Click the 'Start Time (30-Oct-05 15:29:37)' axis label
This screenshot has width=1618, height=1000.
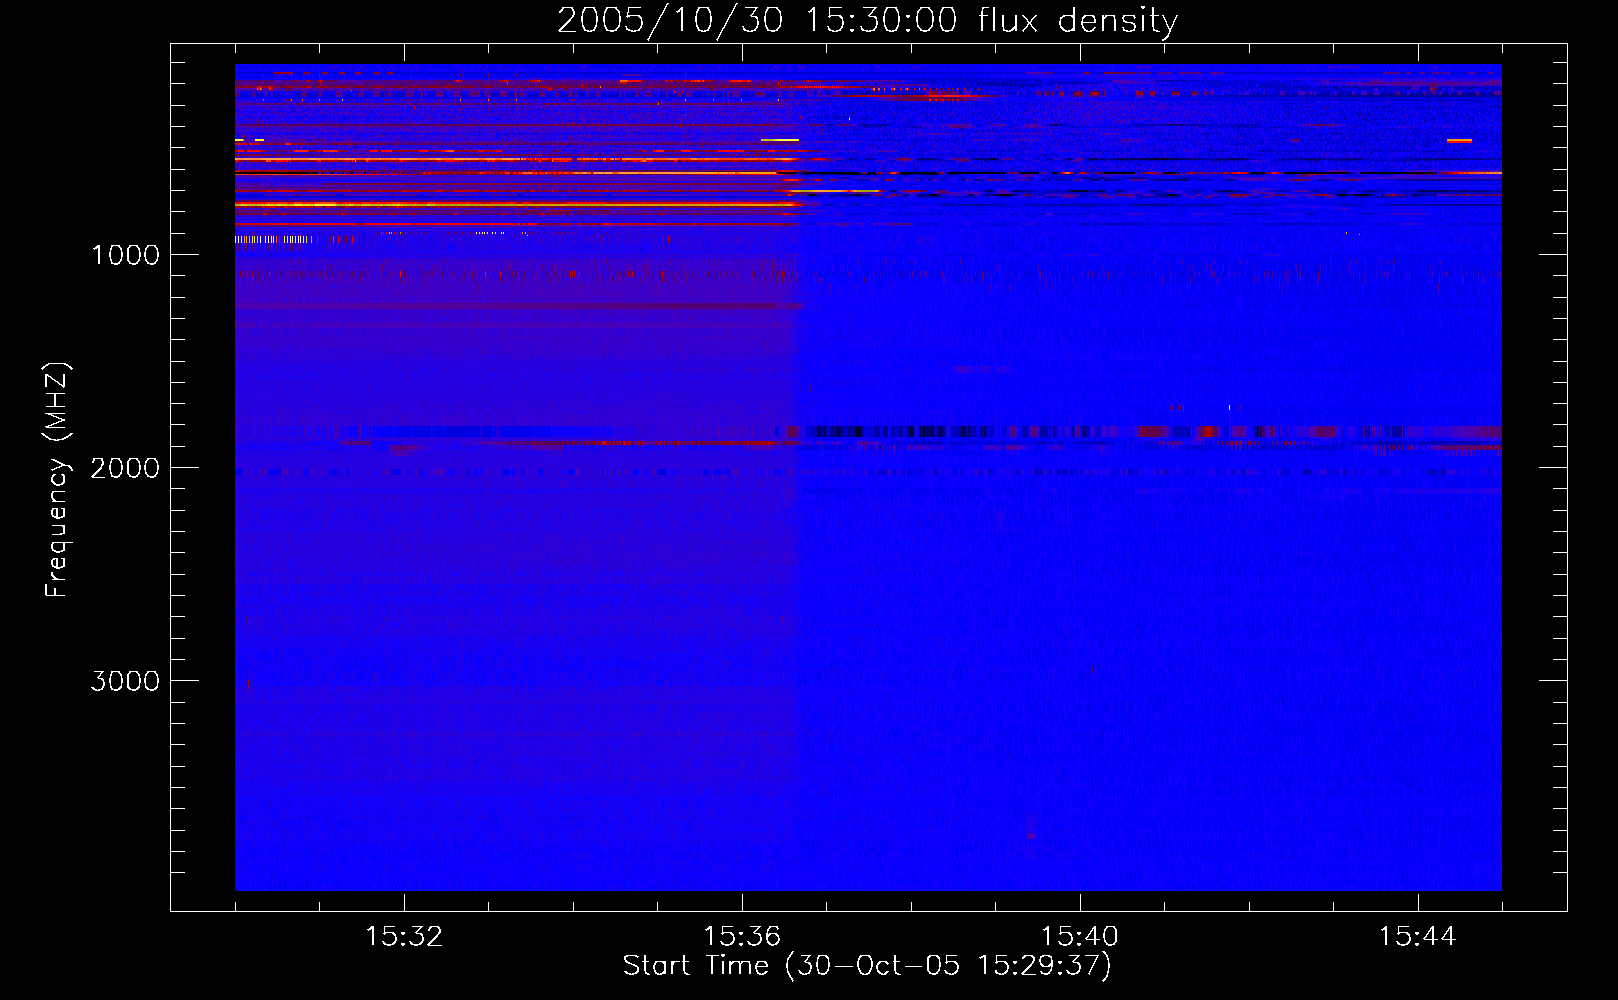867,966
